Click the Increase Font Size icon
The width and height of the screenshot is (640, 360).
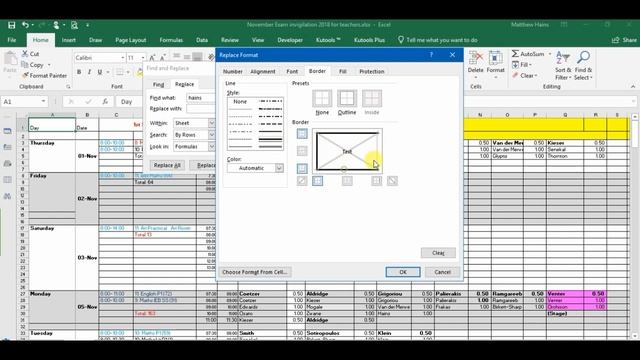152,58
